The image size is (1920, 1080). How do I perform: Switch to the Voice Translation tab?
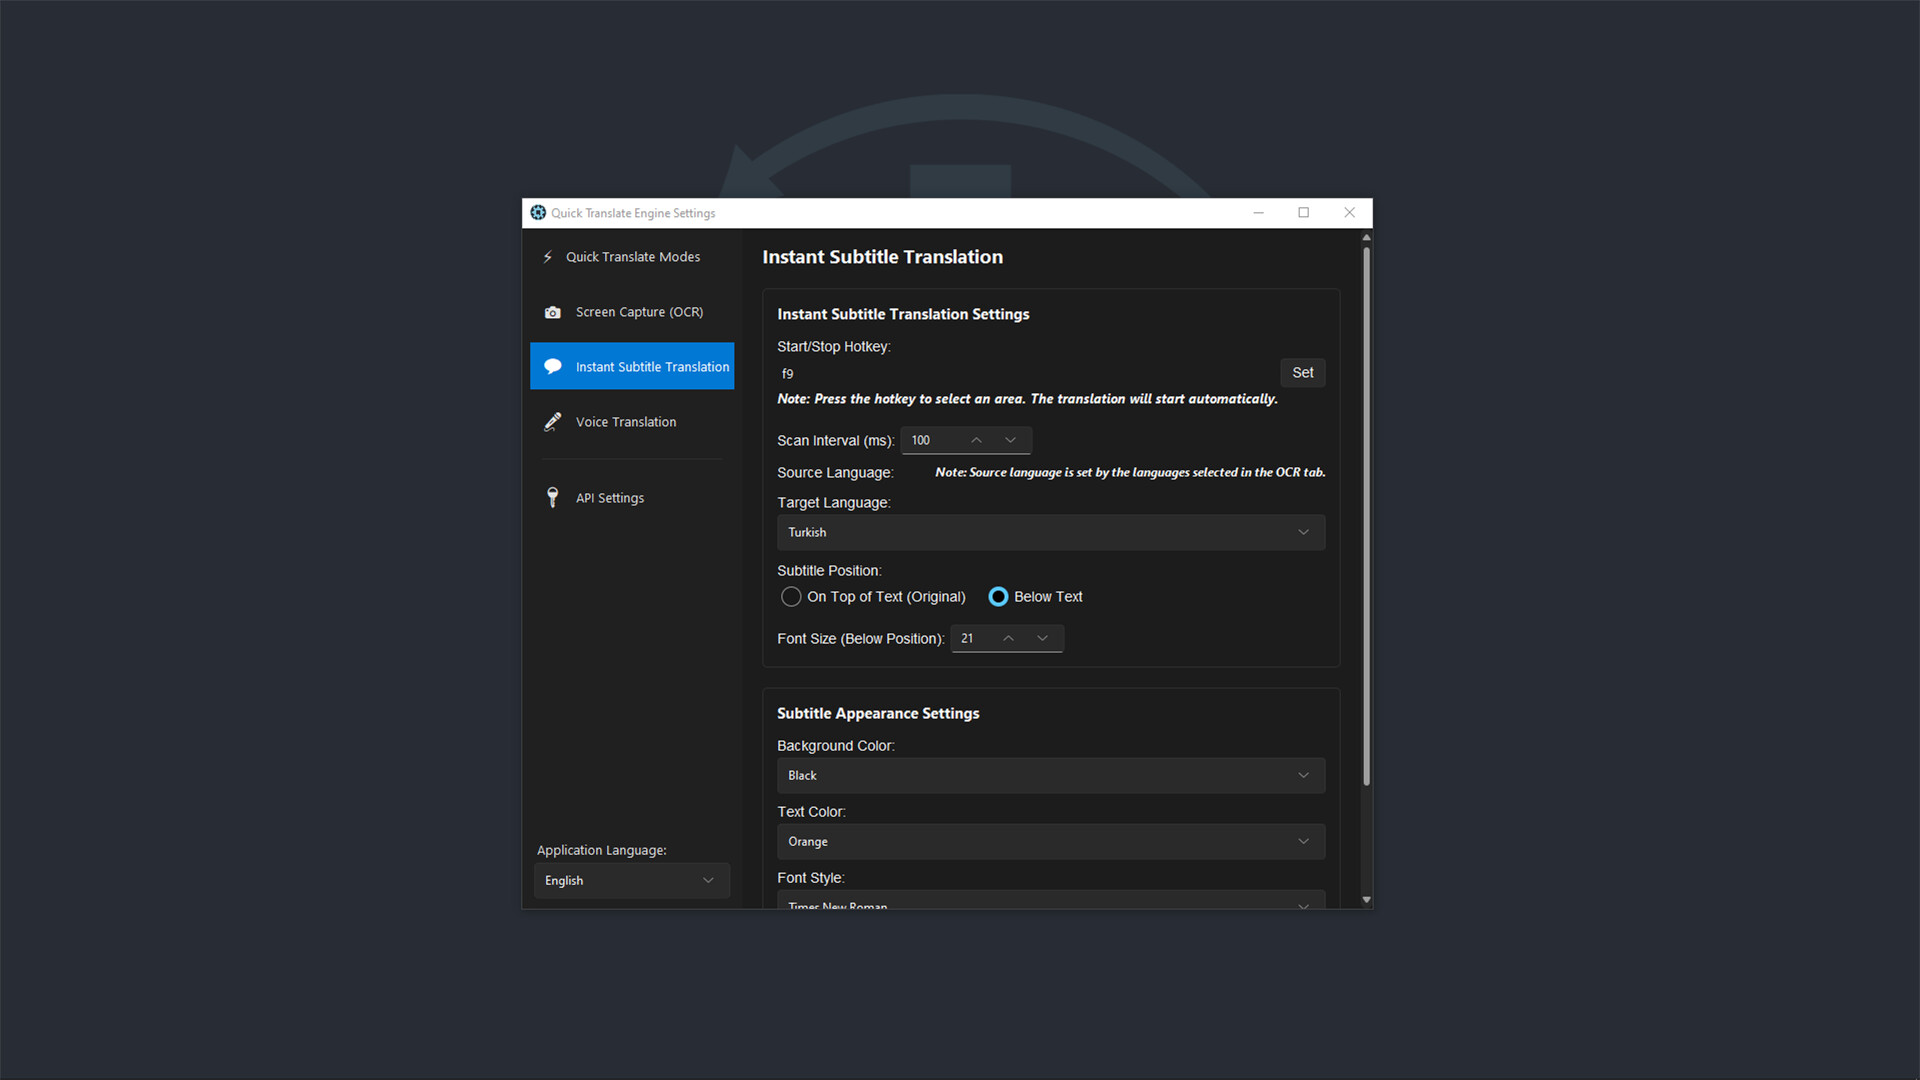tap(626, 421)
